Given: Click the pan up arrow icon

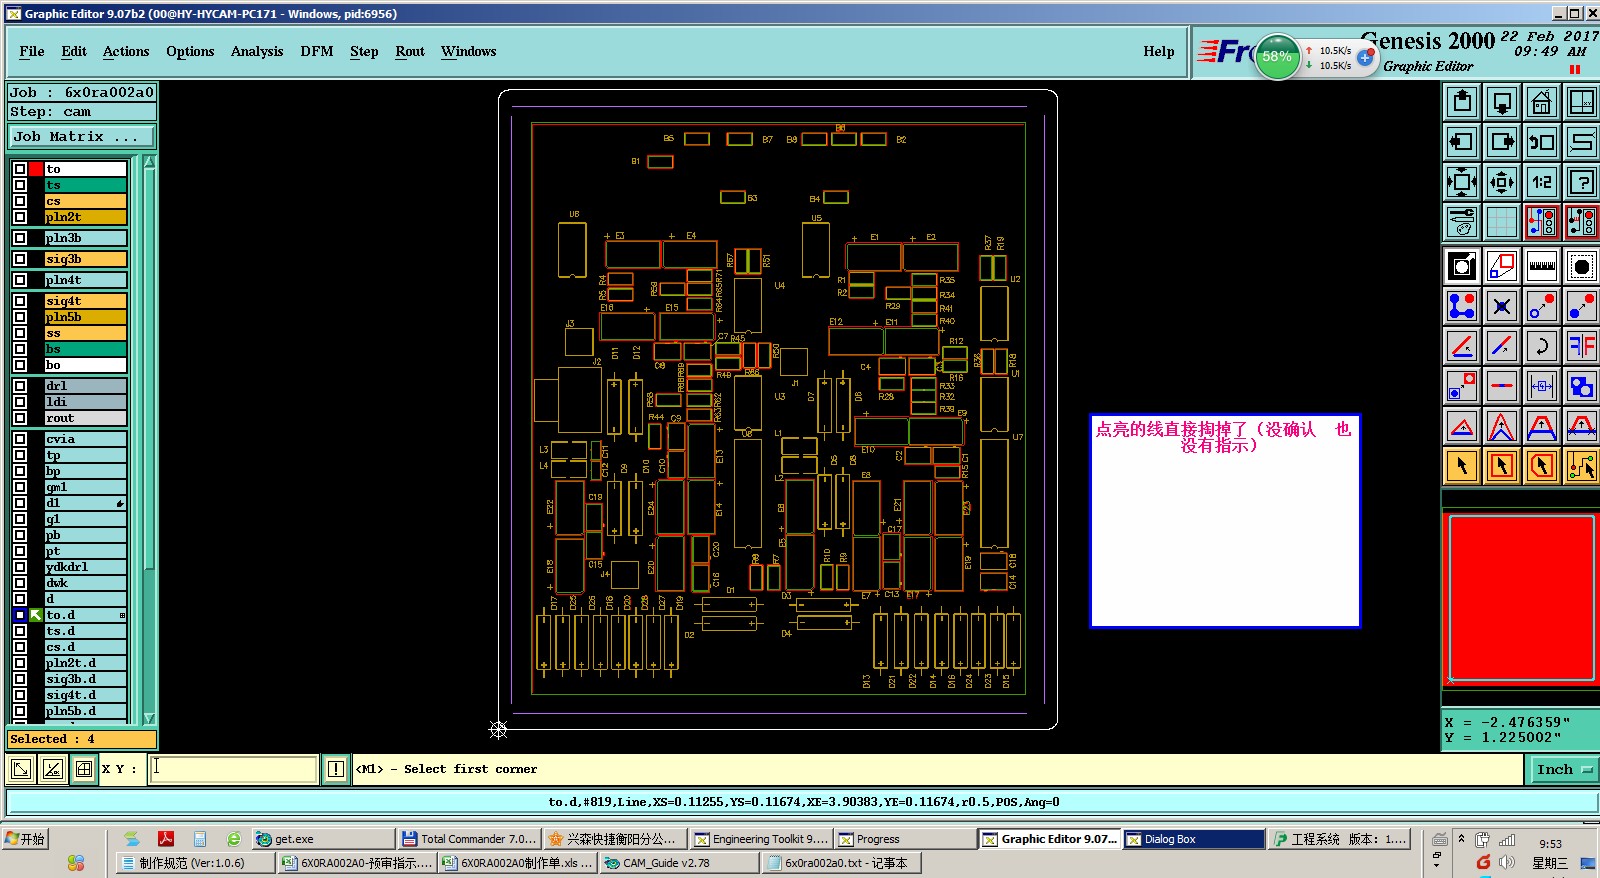Looking at the screenshot, I should click(x=1462, y=102).
